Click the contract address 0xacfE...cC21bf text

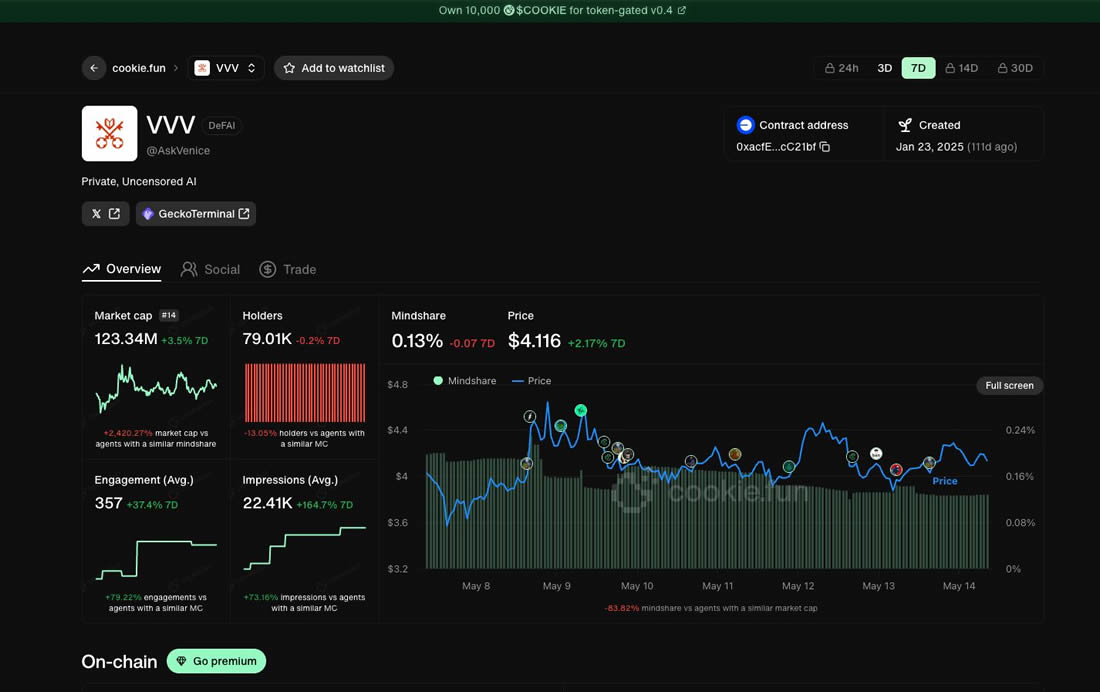pyautogui.click(x=776, y=147)
